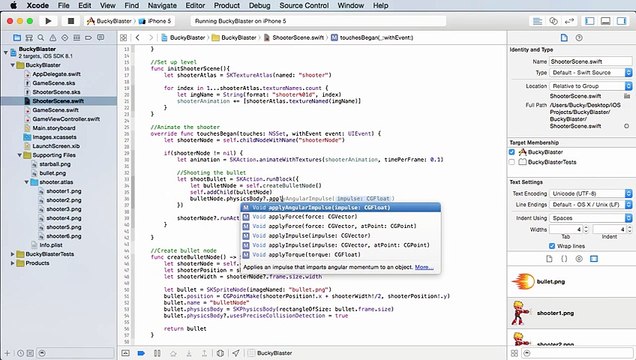
Task: Adjust Tab width stepper
Action: [585, 229]
